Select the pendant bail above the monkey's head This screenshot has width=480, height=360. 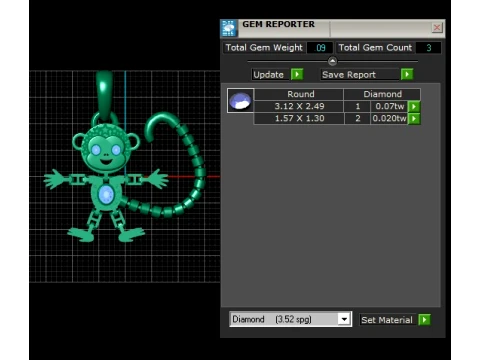coord(104,94)
